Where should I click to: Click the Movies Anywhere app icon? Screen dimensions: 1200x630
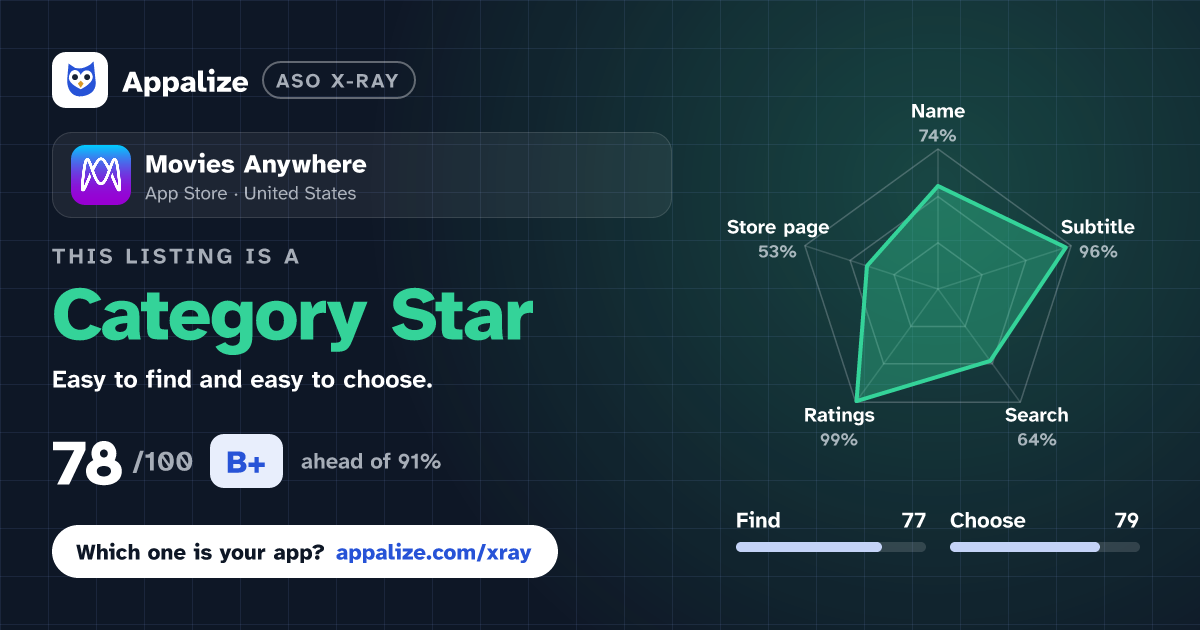coord(100,175)
